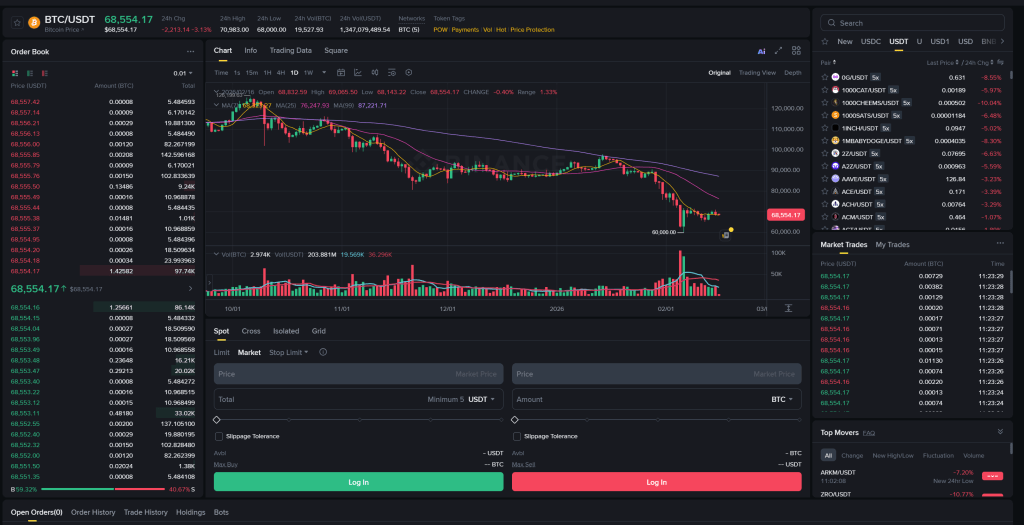The image size is (1024, 525).
Task: Switch to chart Info tab
Action: [x=251, y=50]
